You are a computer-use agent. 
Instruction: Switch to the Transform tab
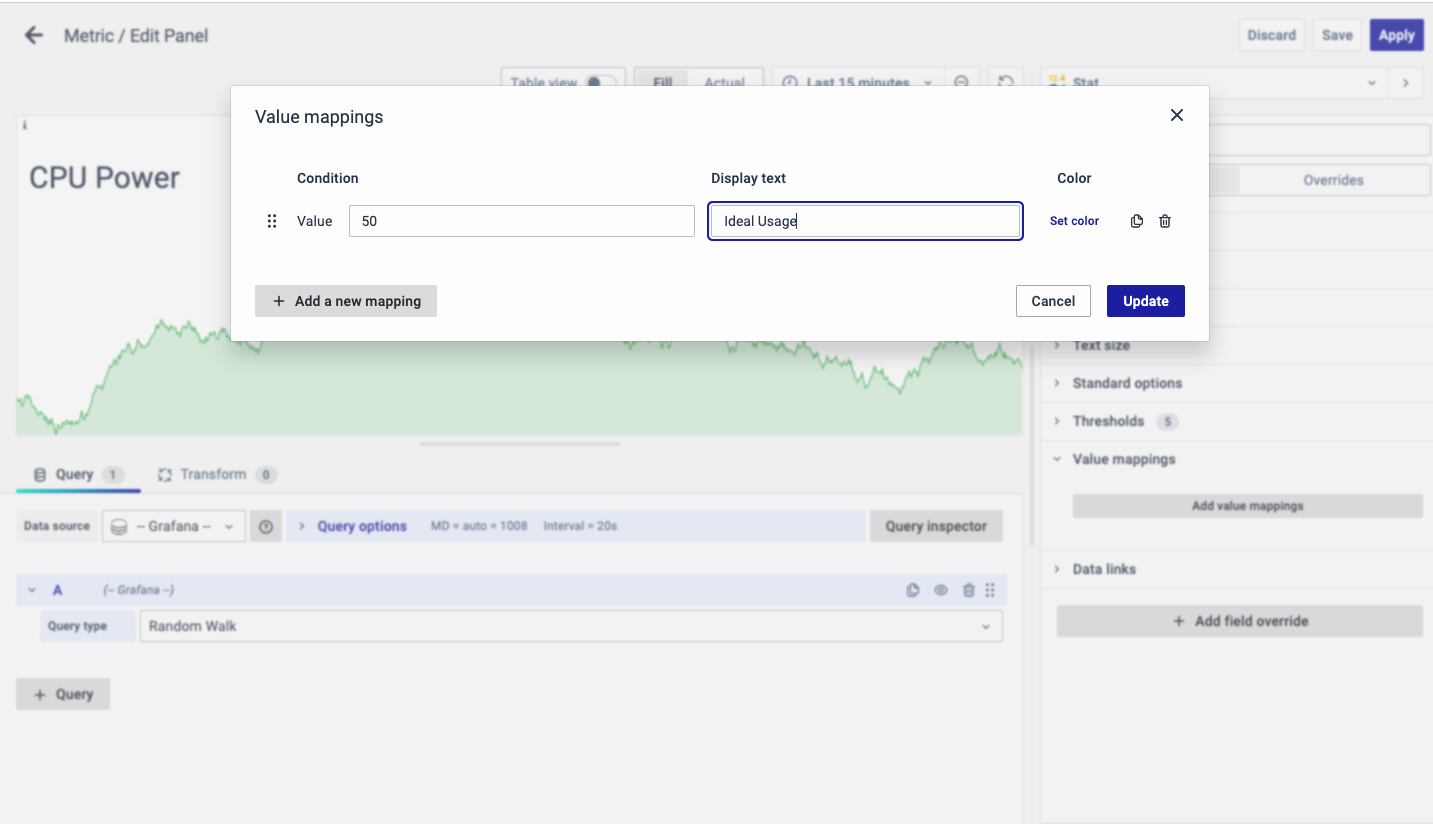tap(213, 474)
